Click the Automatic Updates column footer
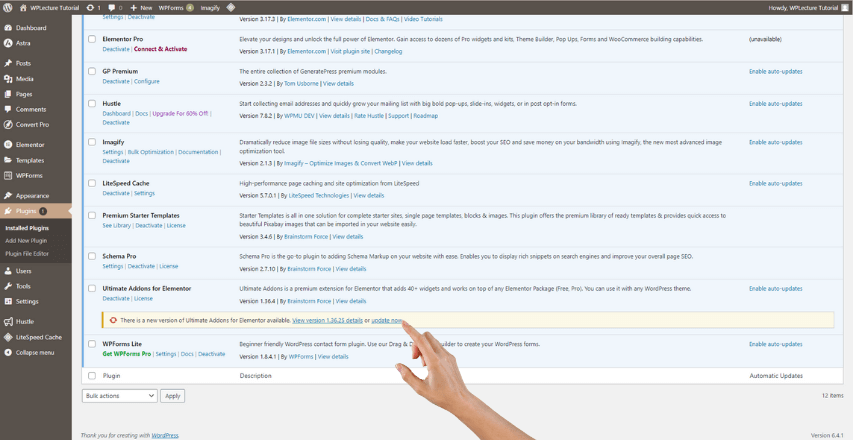The width and height of the screenshot is (853, 440). 776,376
